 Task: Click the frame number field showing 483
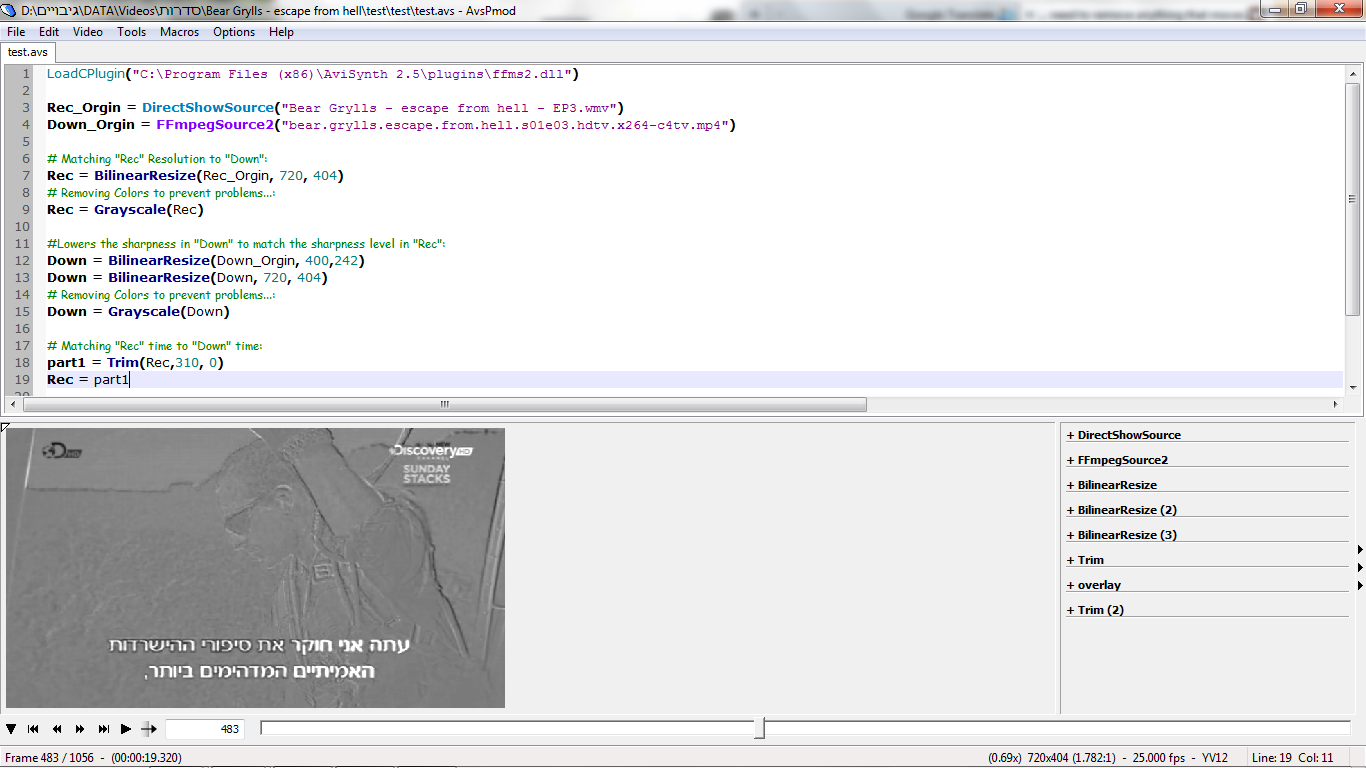click(x=204, y=729)
